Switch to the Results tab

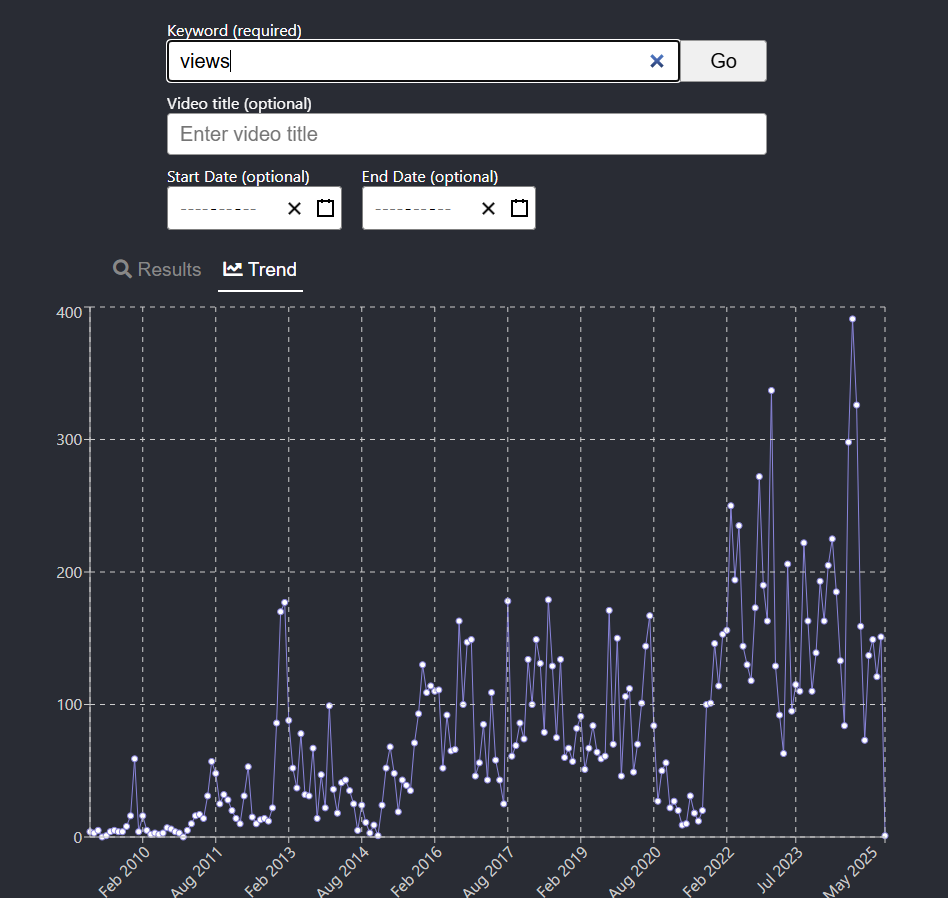pyautogui.click(x=157, y=269)
